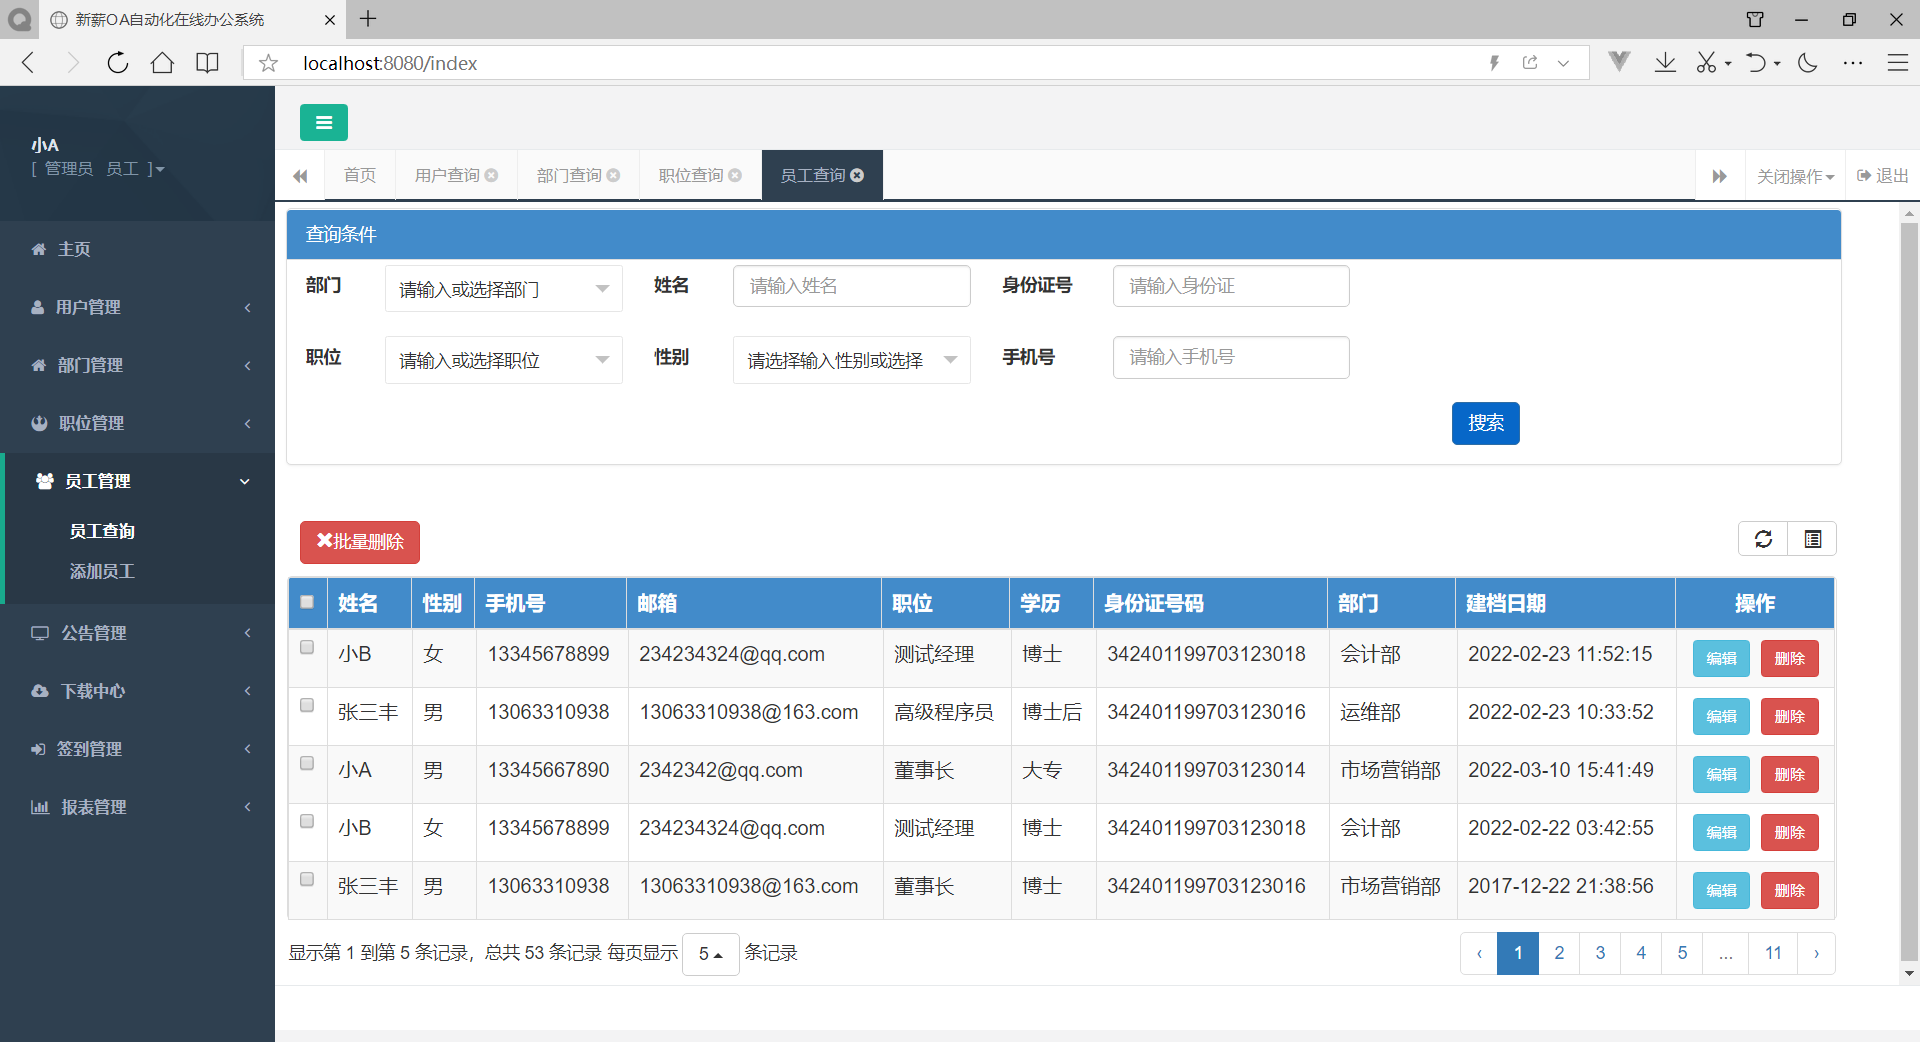The height and width of the screenshot is (1042, 1920).
Task: Focus the 手机号 input field
Action: pyautogui.click(x=1231, y=357)
